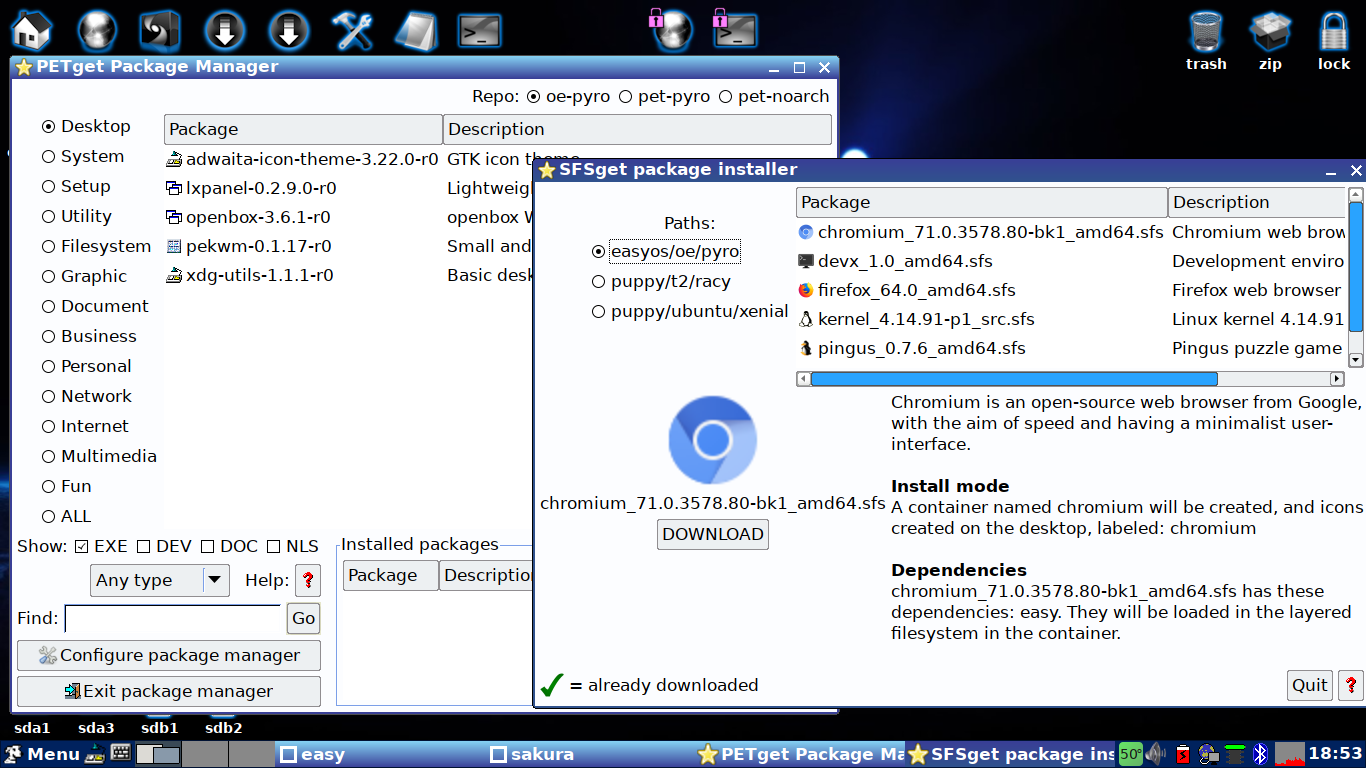Click the Package column header in SFSget

(982, 202)
